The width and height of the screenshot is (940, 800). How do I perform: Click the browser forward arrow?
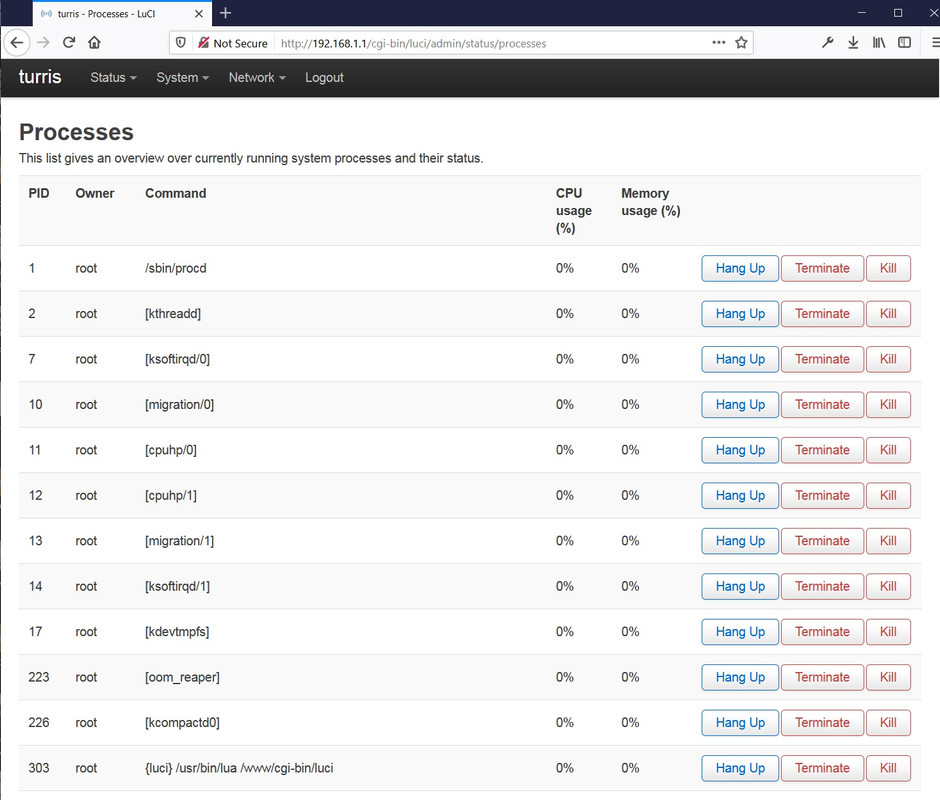pos(43,43)
